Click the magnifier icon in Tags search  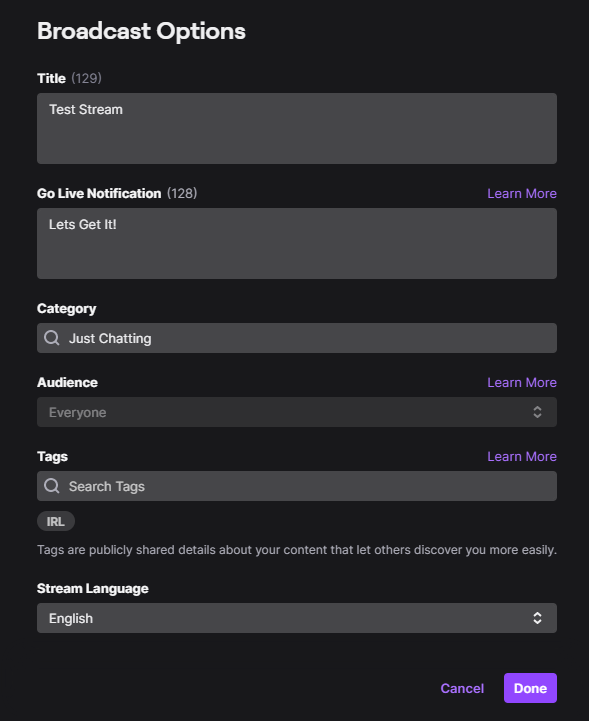pyautogui.click(x=51, y=486)
